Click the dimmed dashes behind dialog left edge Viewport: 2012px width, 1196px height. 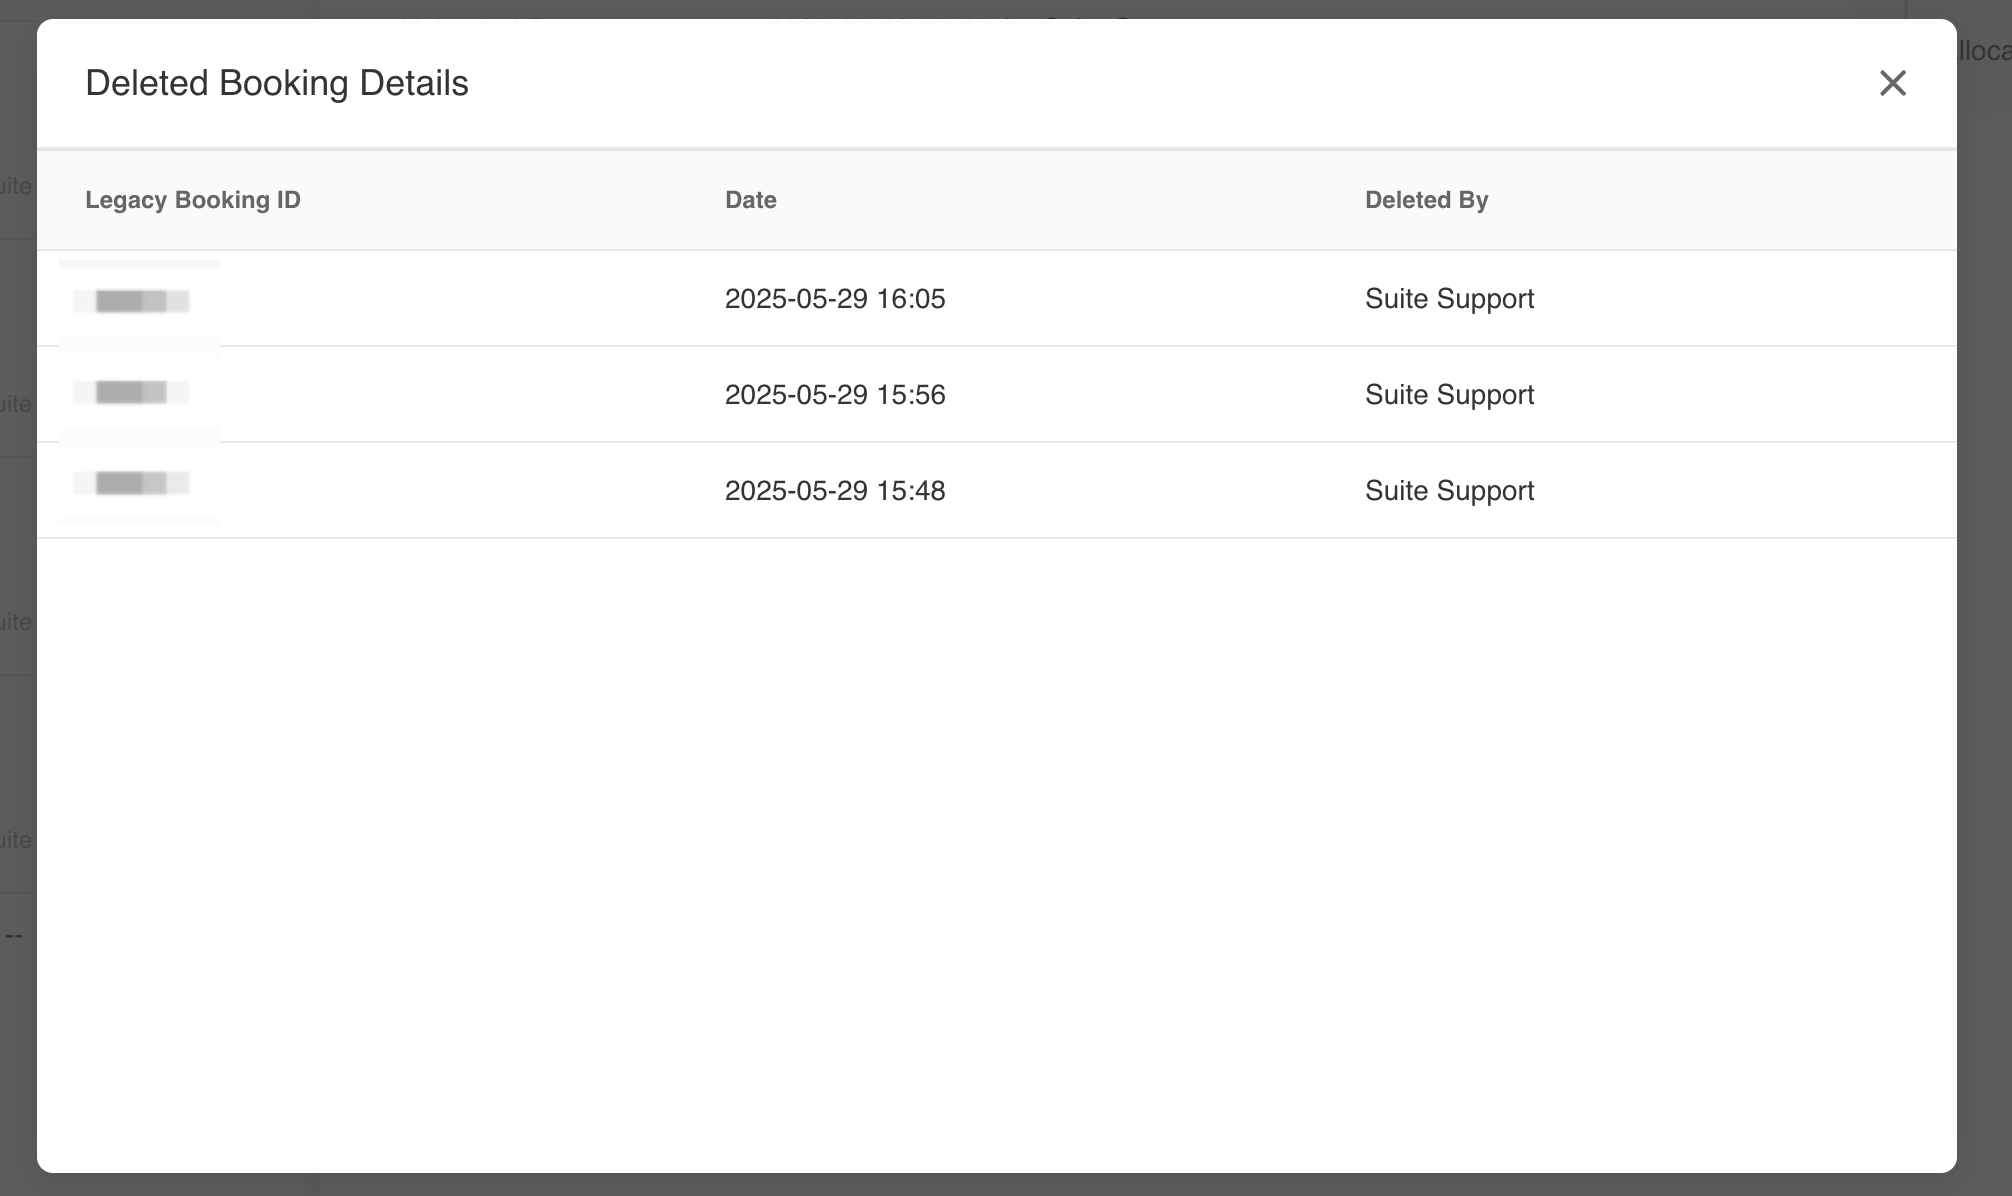[14, 936]
